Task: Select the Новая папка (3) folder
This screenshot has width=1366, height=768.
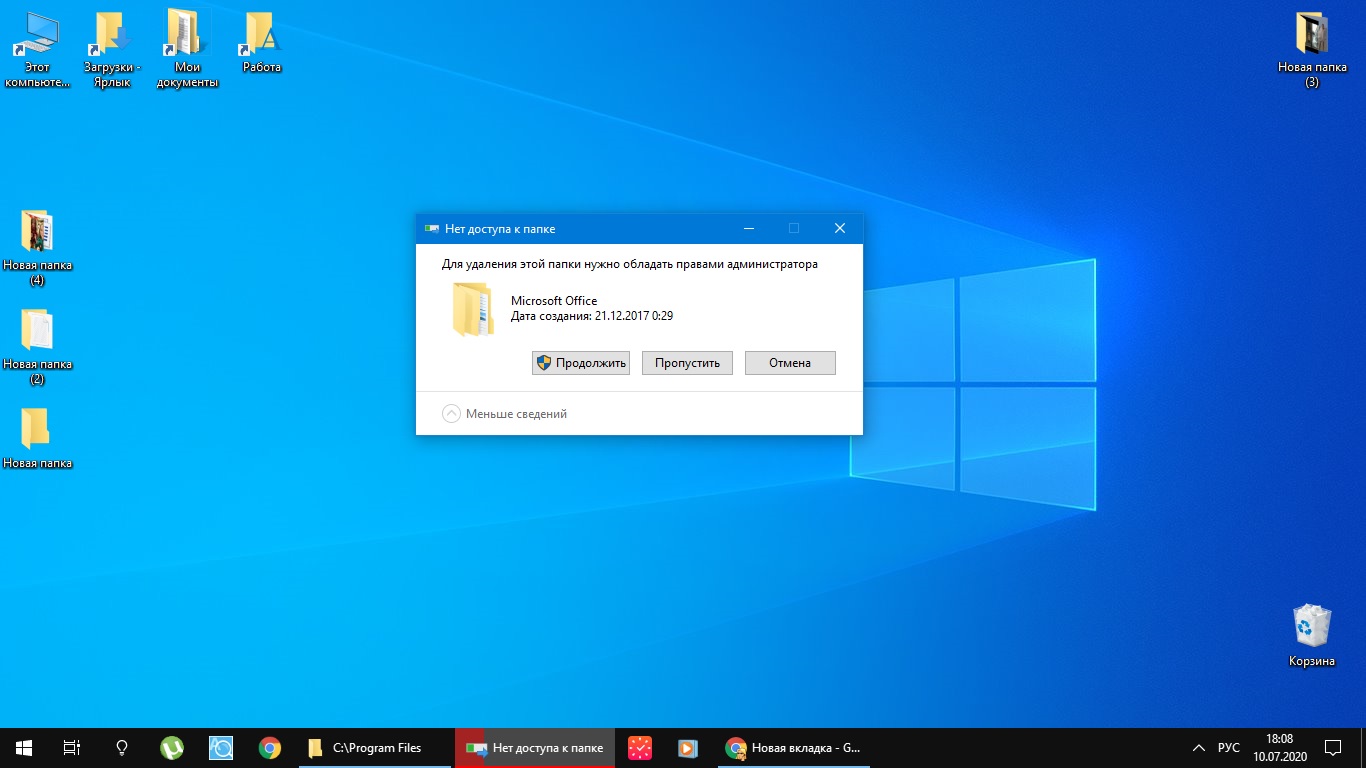Action: [x=1311, y=50]
